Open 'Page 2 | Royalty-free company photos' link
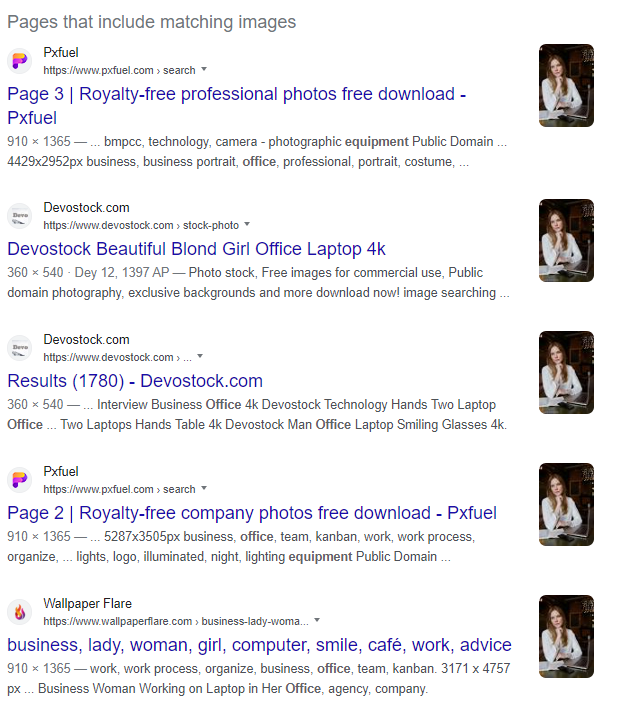 (x=252, y=513)
